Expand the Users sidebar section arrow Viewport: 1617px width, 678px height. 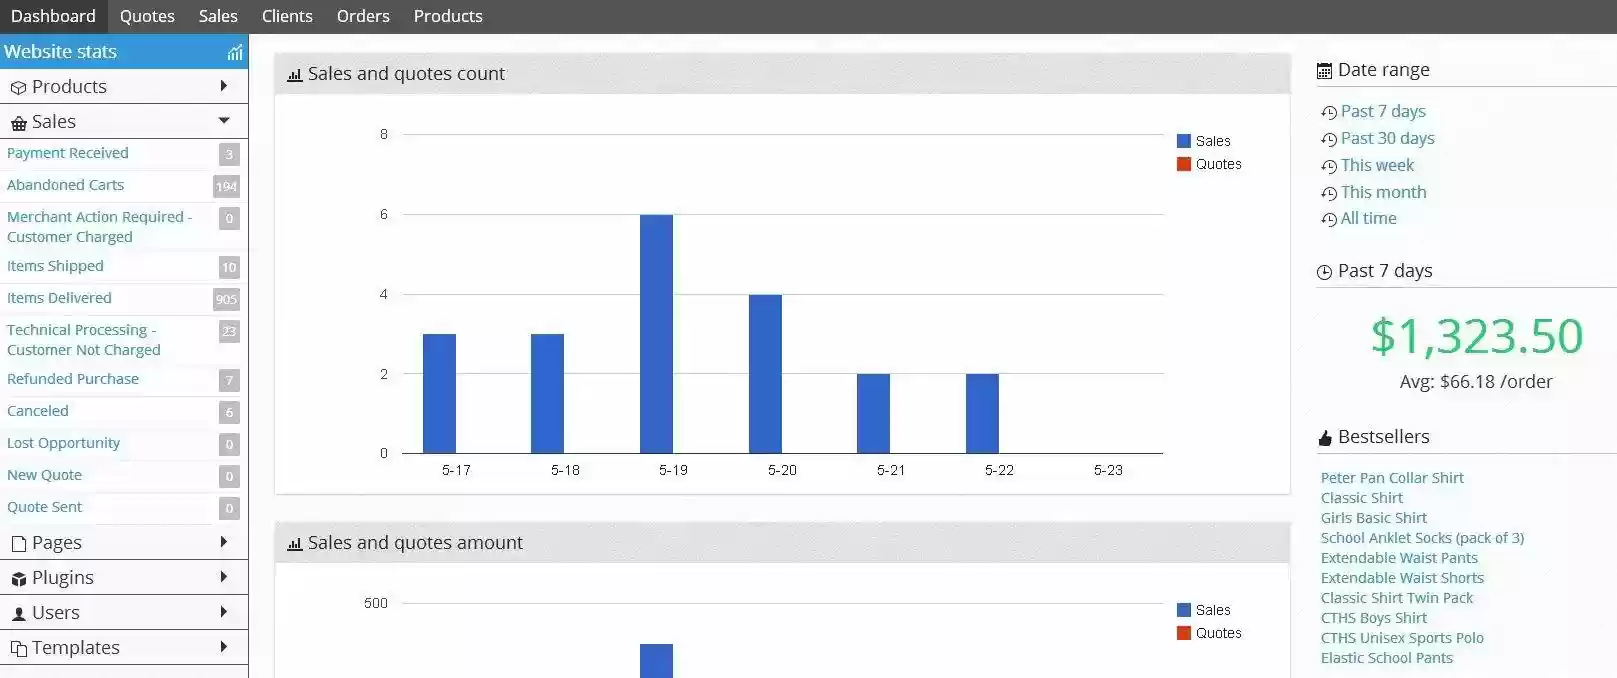coord(224,612)
